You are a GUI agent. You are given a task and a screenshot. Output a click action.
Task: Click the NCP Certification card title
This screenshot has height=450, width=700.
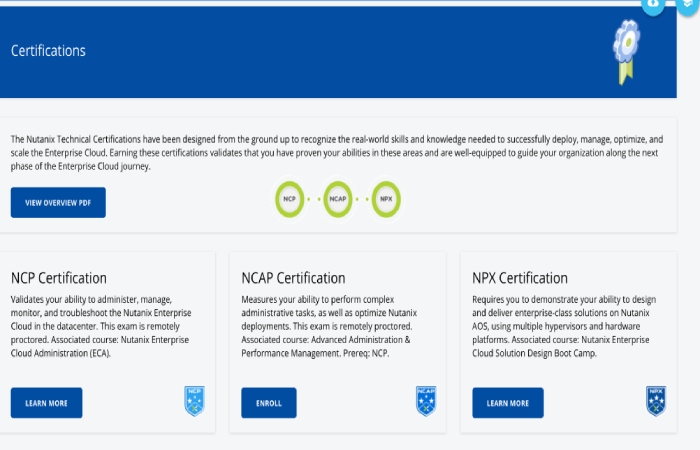59,278
